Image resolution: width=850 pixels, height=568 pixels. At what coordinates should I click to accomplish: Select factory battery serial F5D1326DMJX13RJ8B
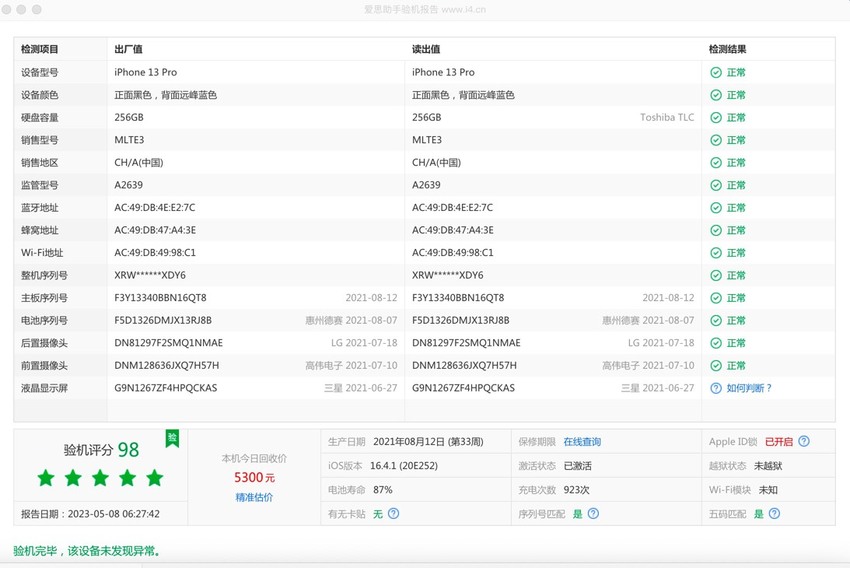(x=163, y=320)
